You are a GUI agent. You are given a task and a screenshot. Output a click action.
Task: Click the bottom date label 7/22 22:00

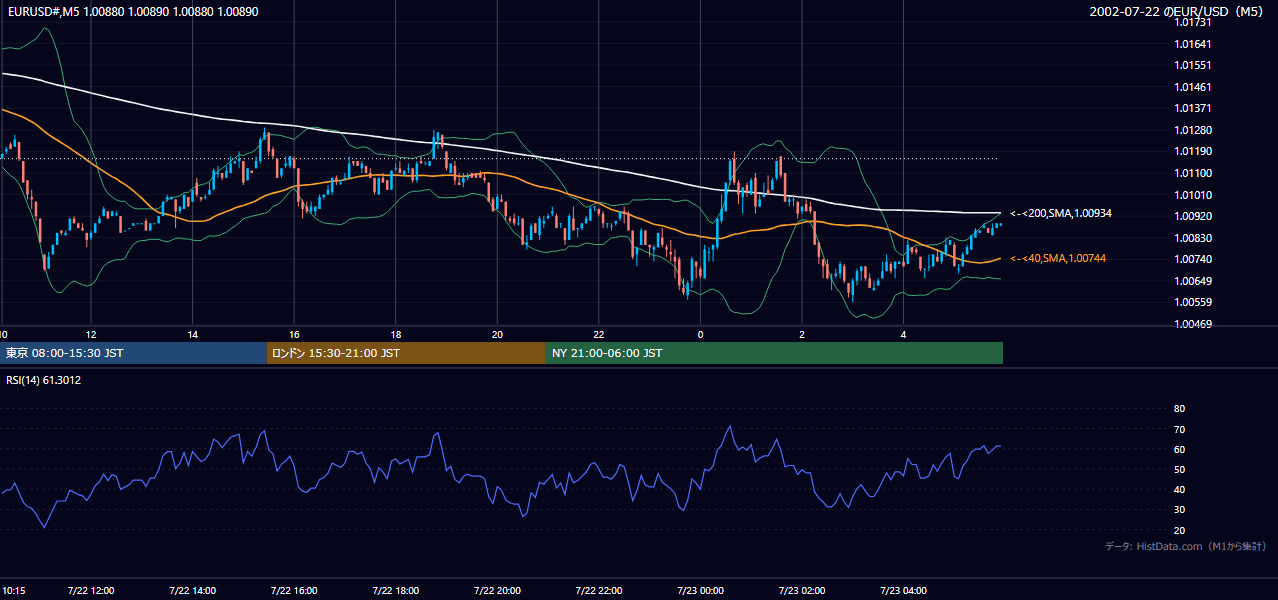coord(599,590)
